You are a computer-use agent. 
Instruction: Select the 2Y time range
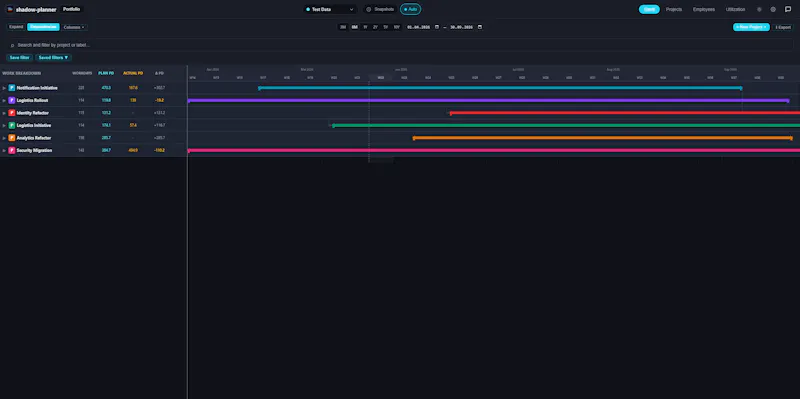(x=375, y=27)
